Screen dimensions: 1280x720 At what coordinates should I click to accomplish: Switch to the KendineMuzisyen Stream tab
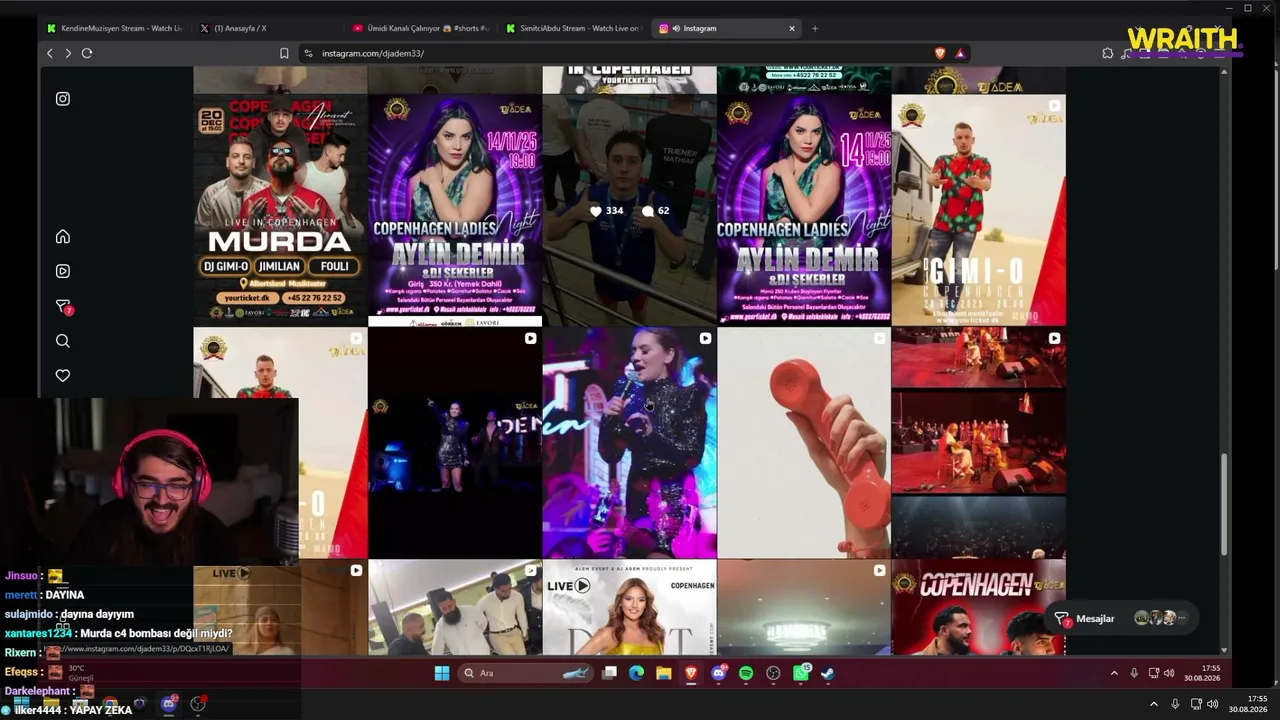point(113,28)
